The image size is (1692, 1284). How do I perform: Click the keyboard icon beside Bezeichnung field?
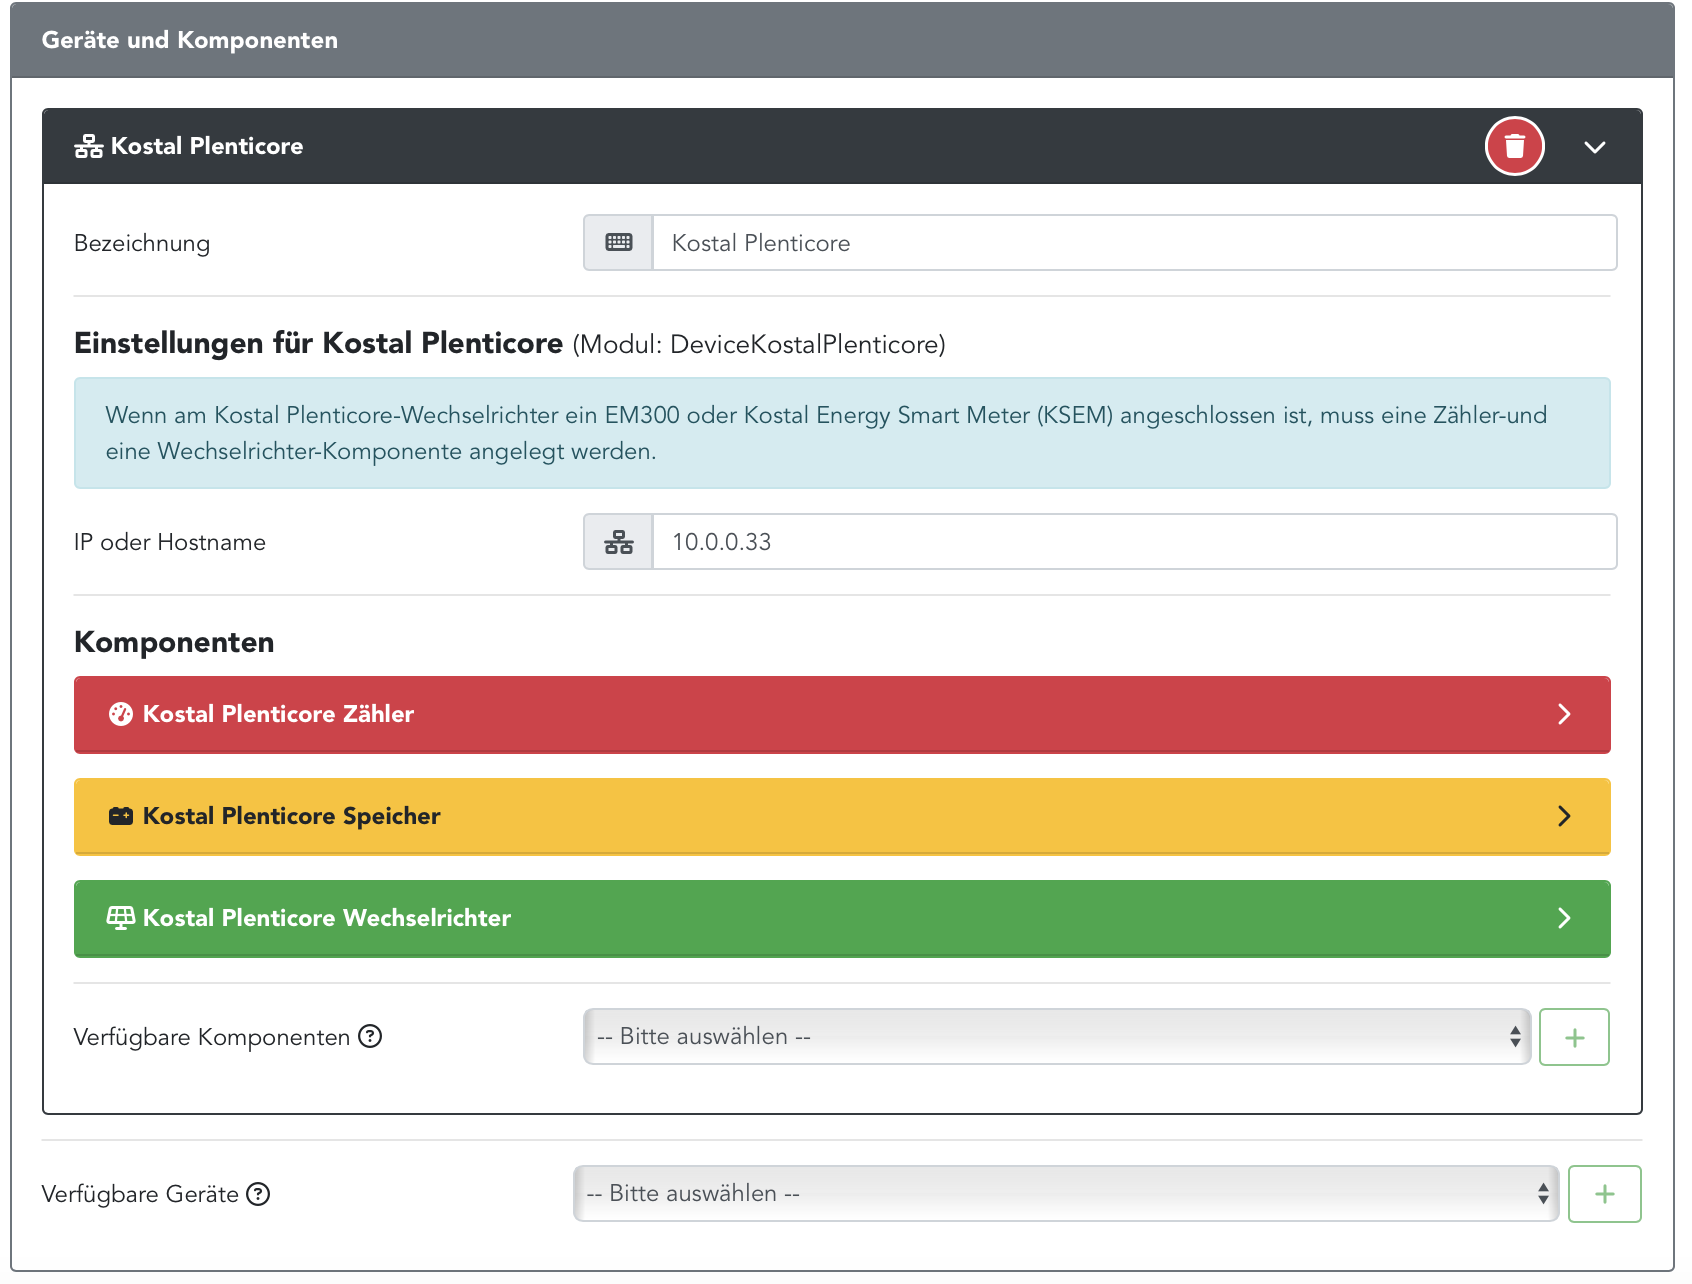[618, 242]
